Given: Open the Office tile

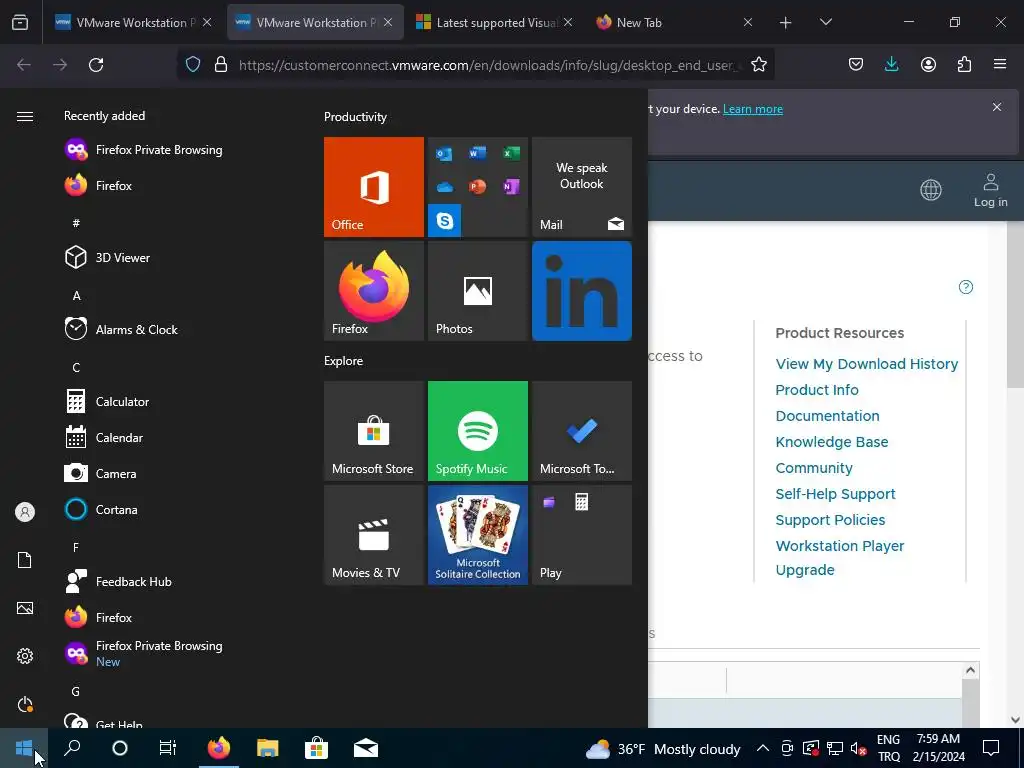Looking at the screenshot, I should point(374,187).
